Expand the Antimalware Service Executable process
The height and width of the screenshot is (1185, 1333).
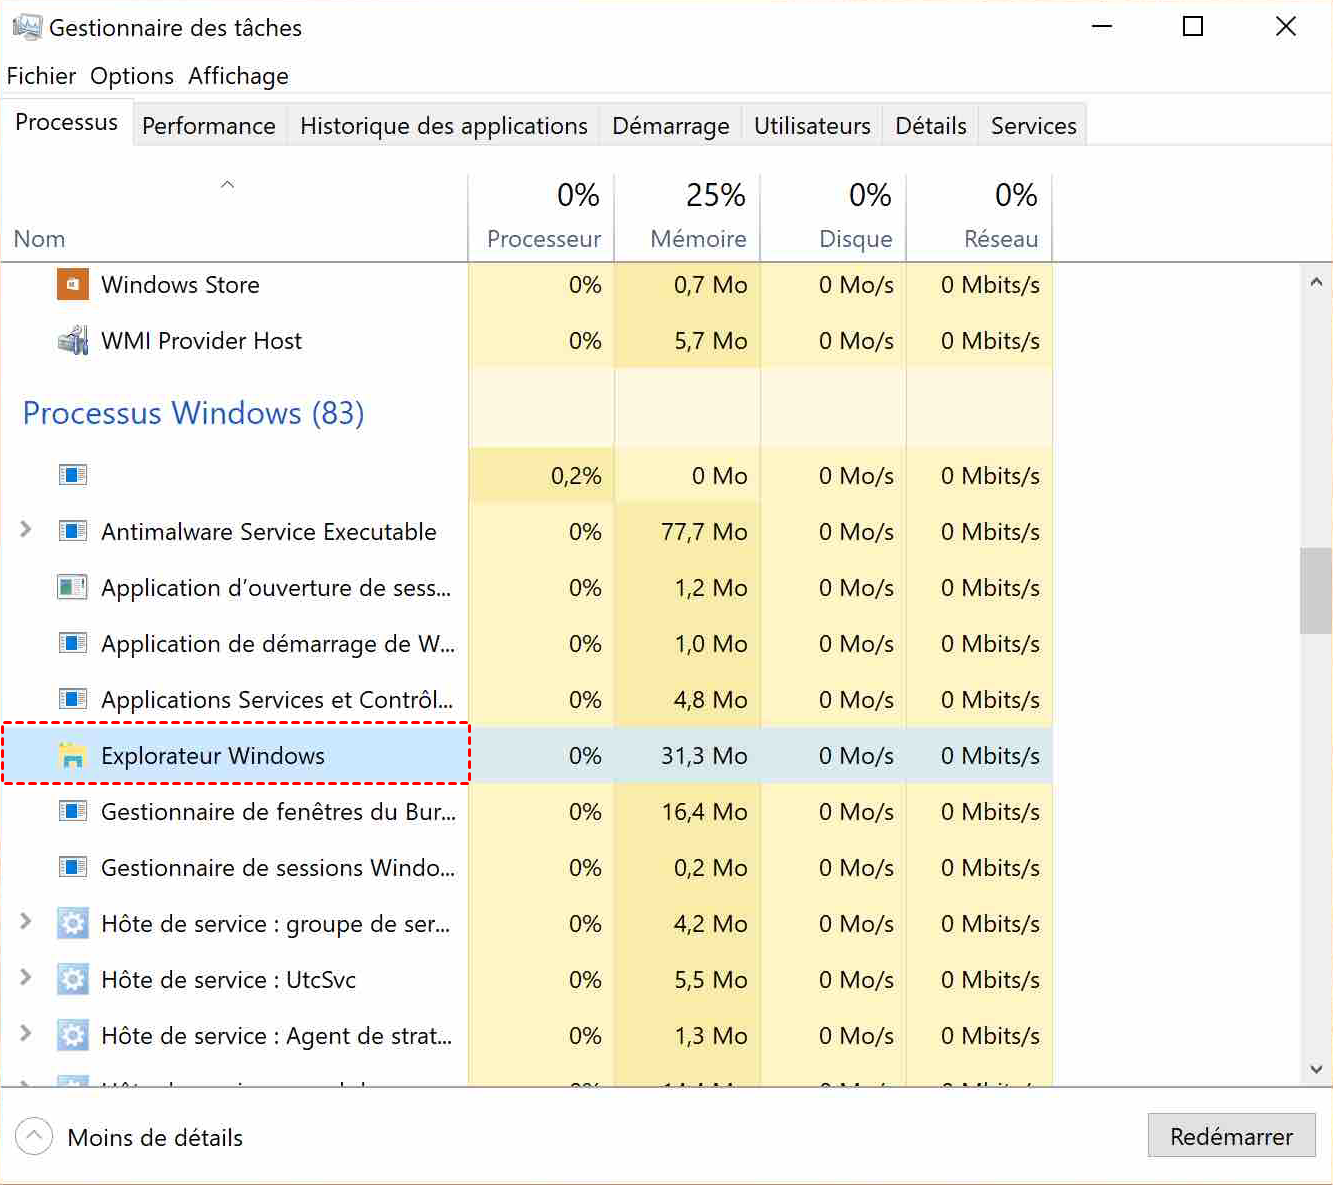point(26,530)
